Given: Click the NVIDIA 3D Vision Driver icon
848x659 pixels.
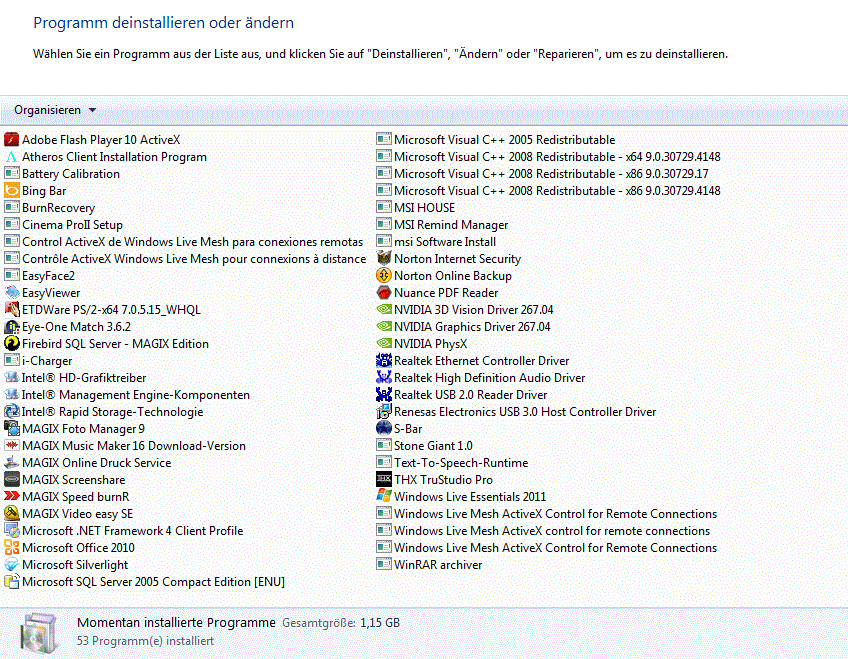Looking at the screenshot, I should coord(383,310).
